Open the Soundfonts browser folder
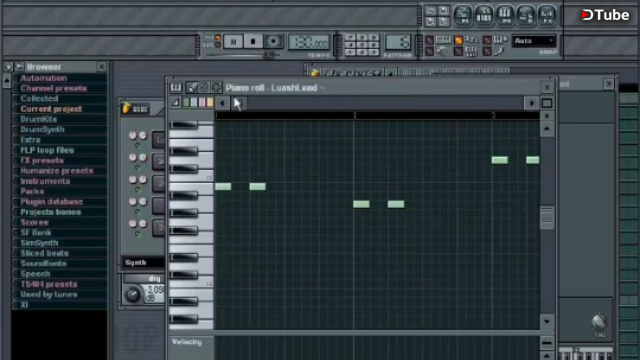Screen dimensions: 640x360 click(43, 263)
